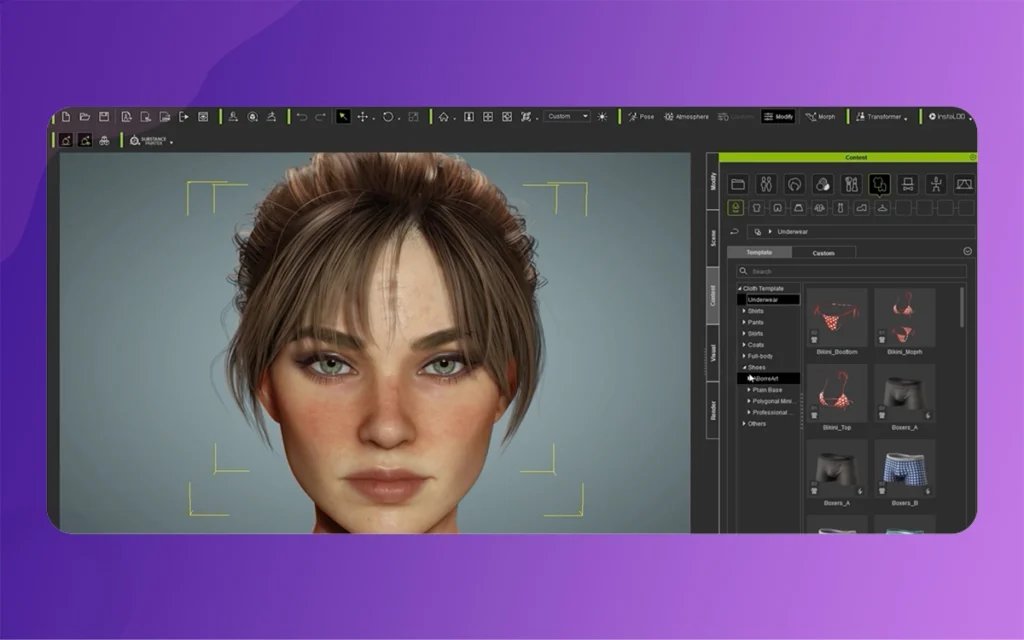
Task: Activate the Select arrow tool
Action: [343, 117]
